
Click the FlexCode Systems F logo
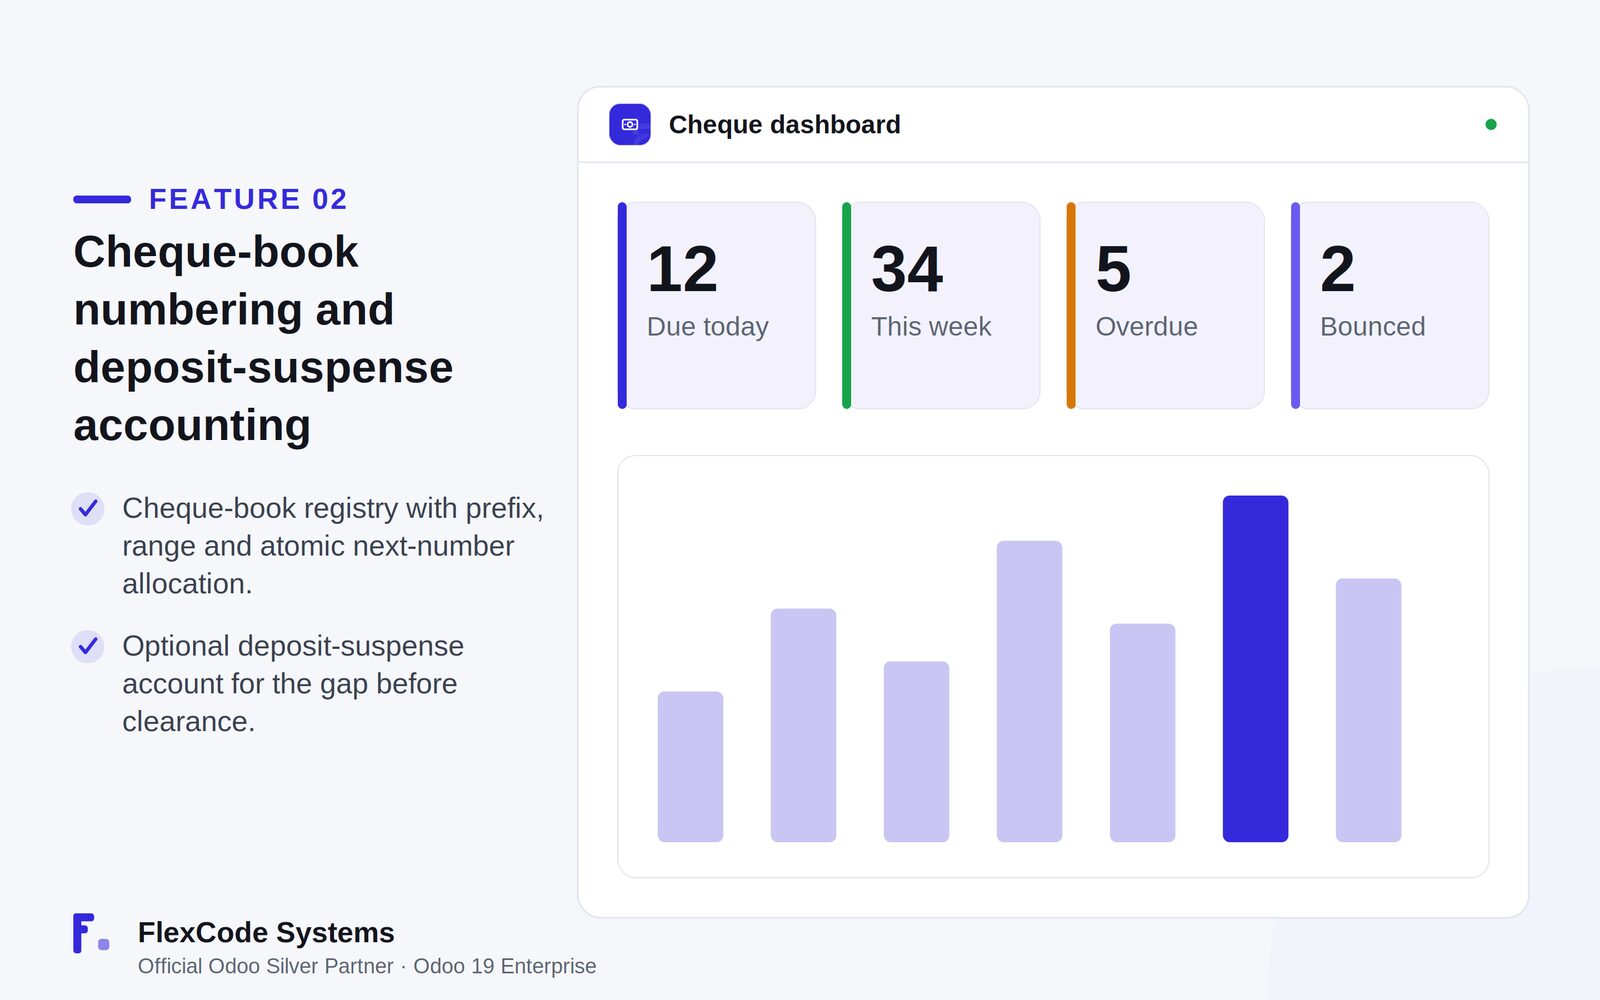click(x=91, y=933)
